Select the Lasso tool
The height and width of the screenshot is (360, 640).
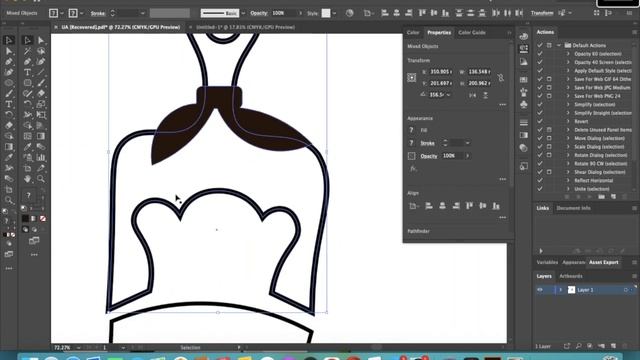(41, 51)
